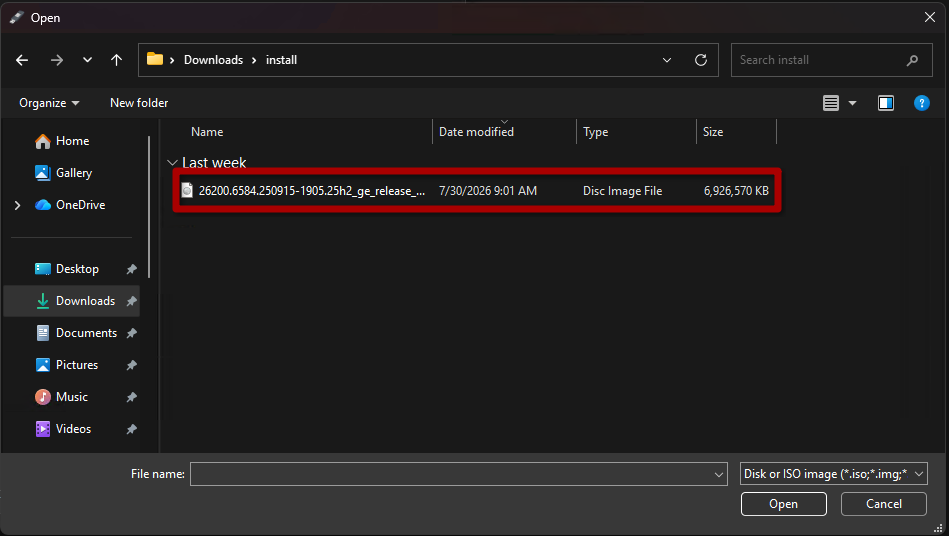Expand the OneDrive tree node

18,205
